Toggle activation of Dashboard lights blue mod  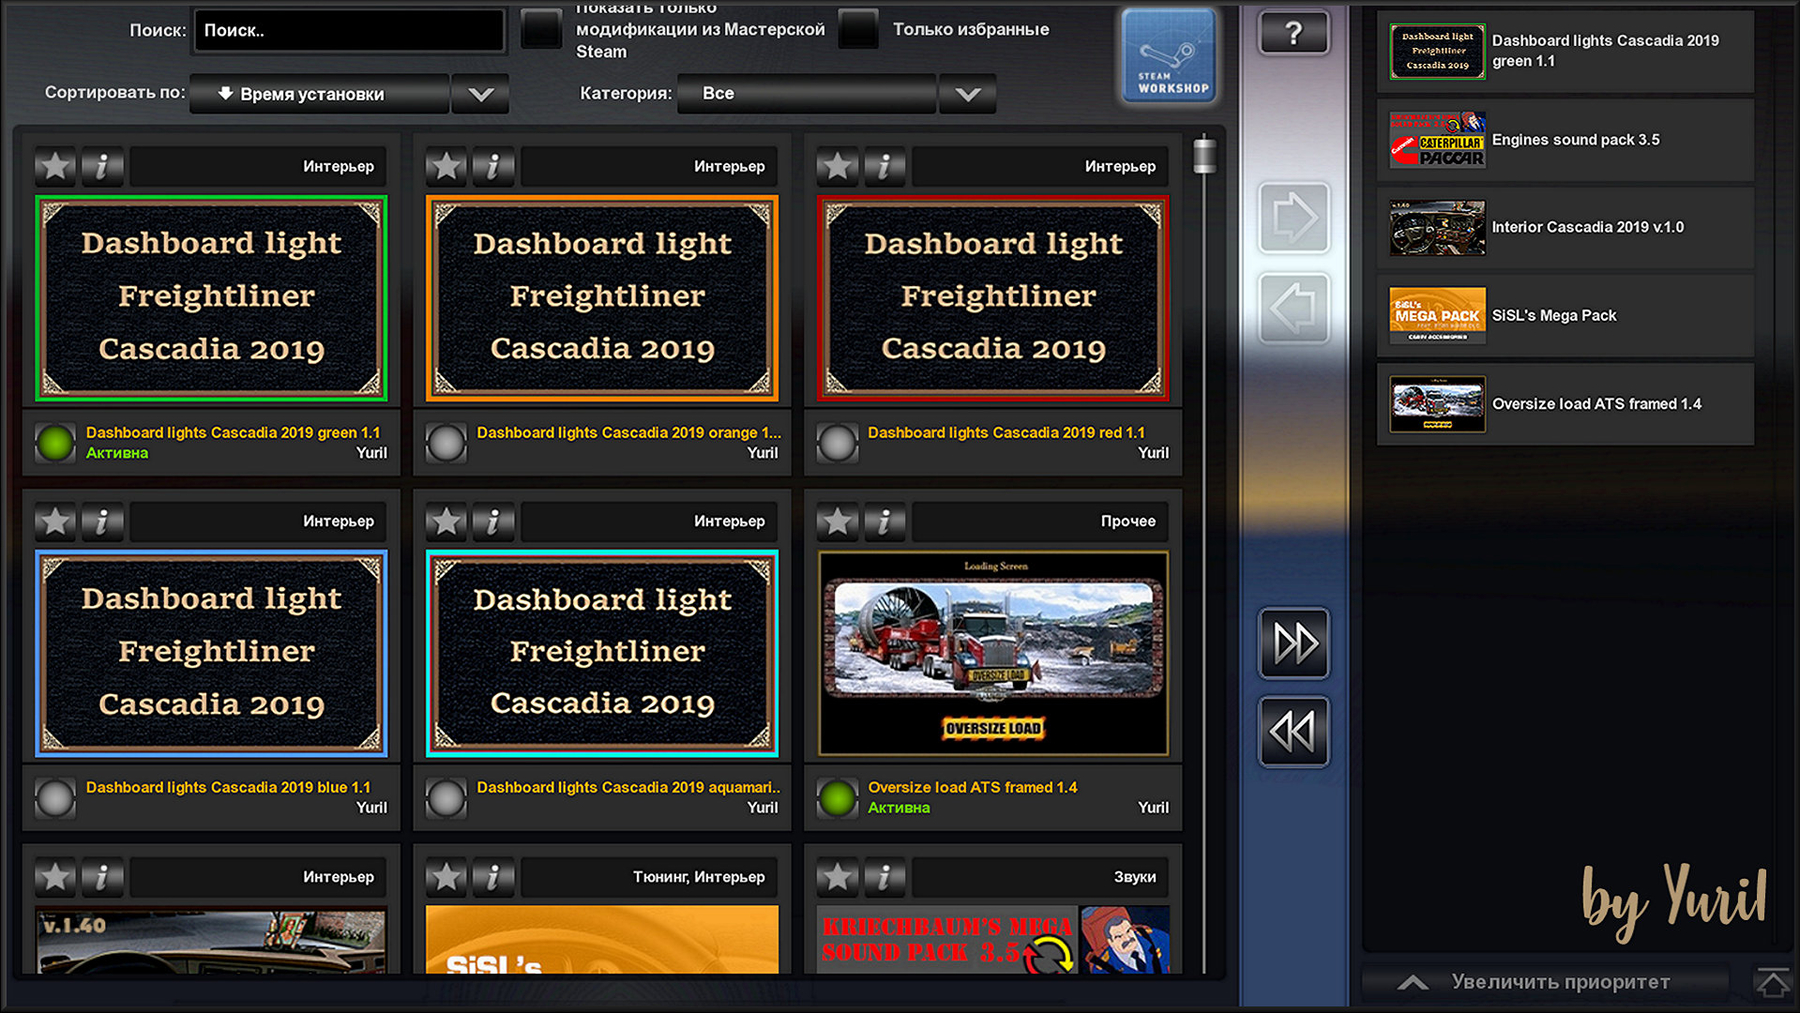(x=55, y=798)
